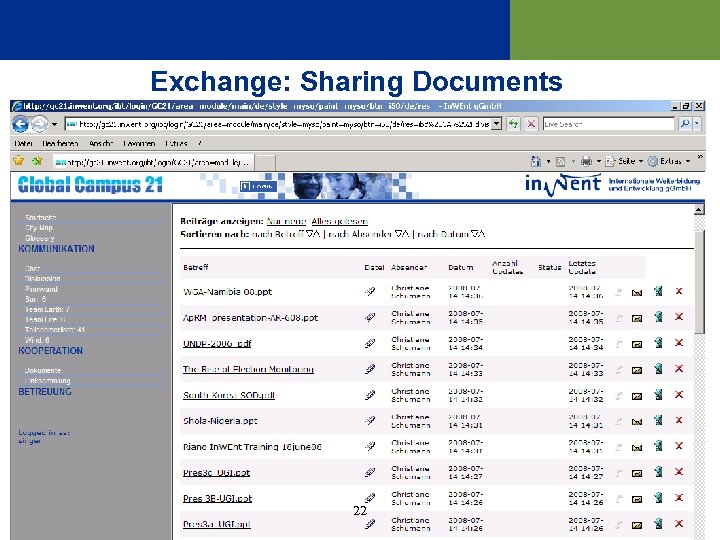Click the envelope icon in Pres3c_UGI.ppt row
Viewport: 720px width, 540px height.
tap(637, 473)
